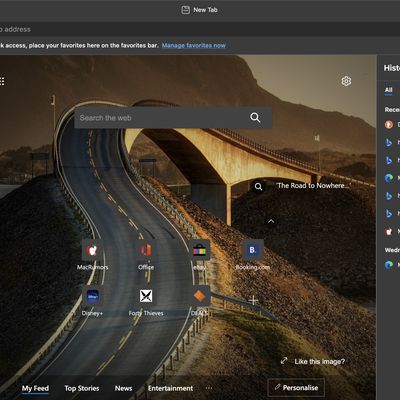Add a new quick link with plus

[x=253, y=300]
